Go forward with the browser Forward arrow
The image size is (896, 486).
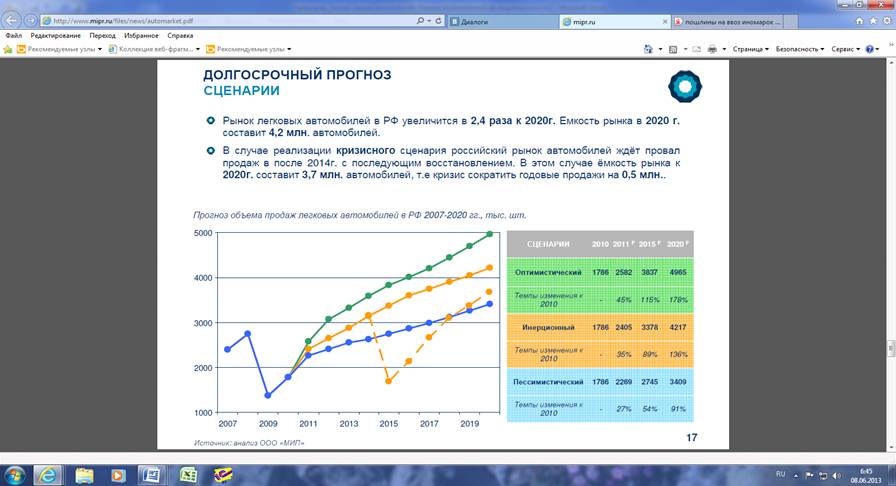[x=30, y=21]
